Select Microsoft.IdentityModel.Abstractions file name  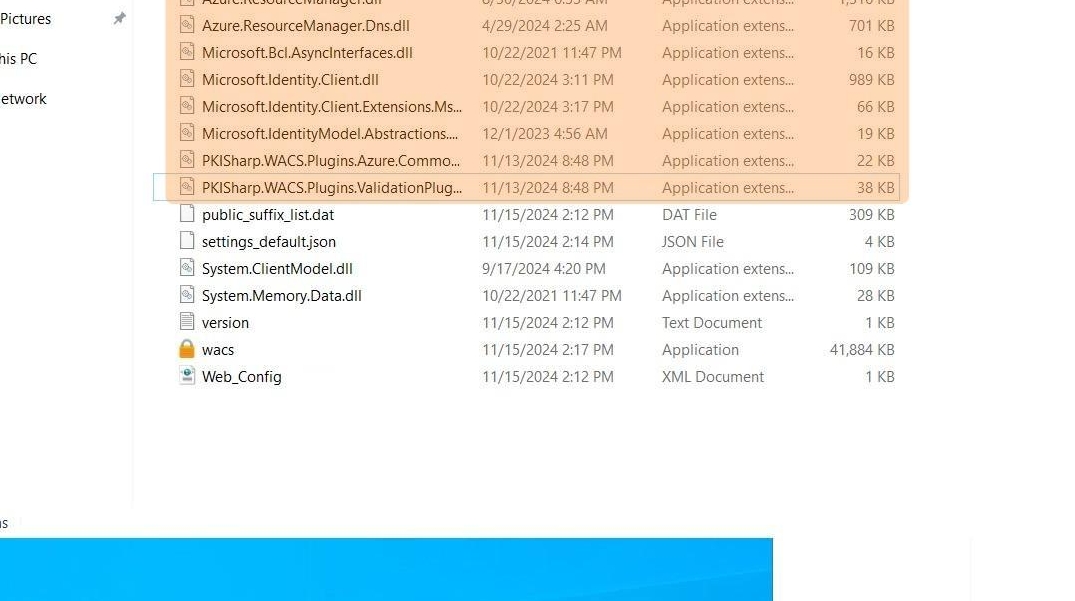(330, 134)
